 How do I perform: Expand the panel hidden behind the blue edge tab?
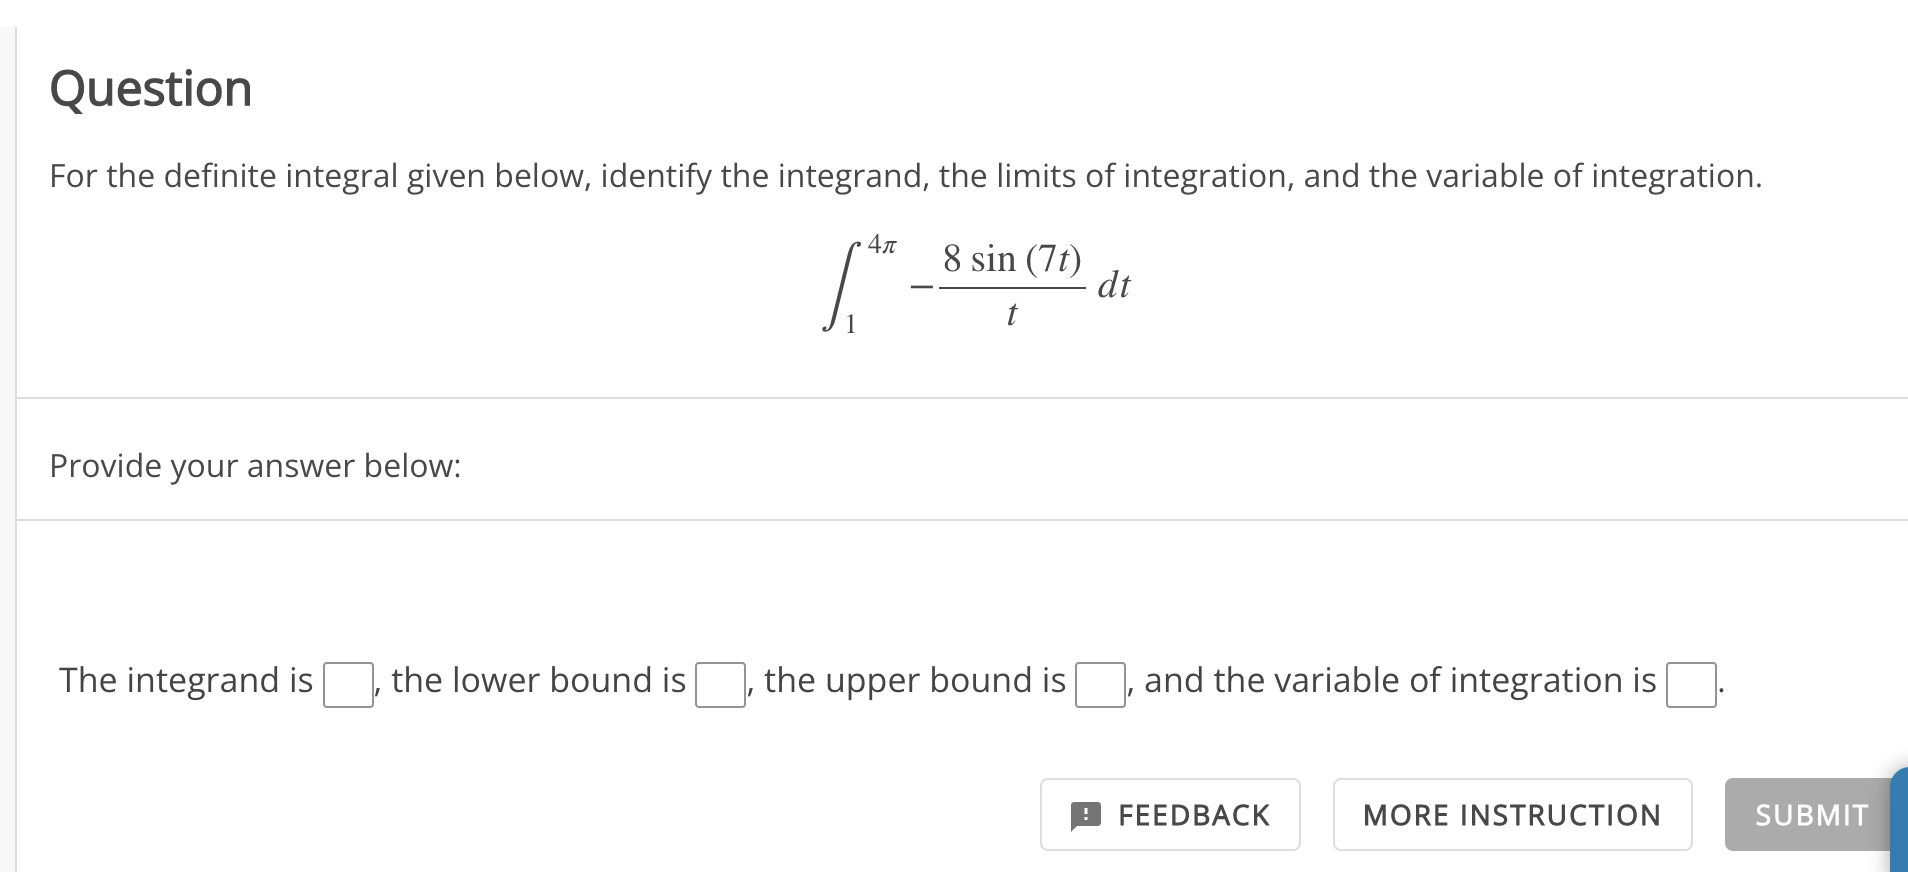coord(1901,817)
